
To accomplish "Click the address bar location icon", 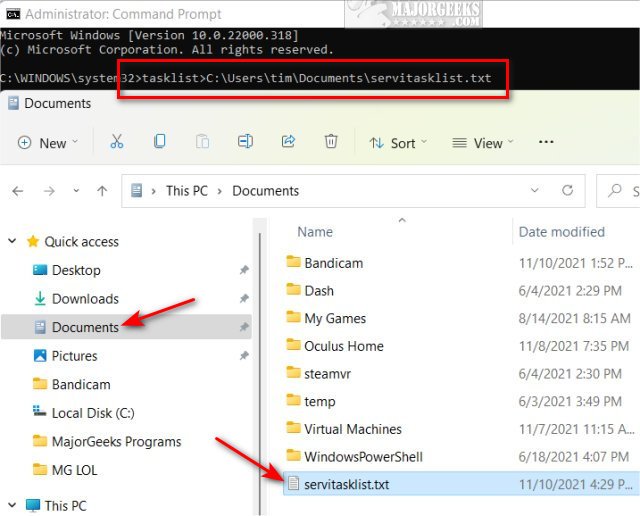I will click(x=136, y=191).
